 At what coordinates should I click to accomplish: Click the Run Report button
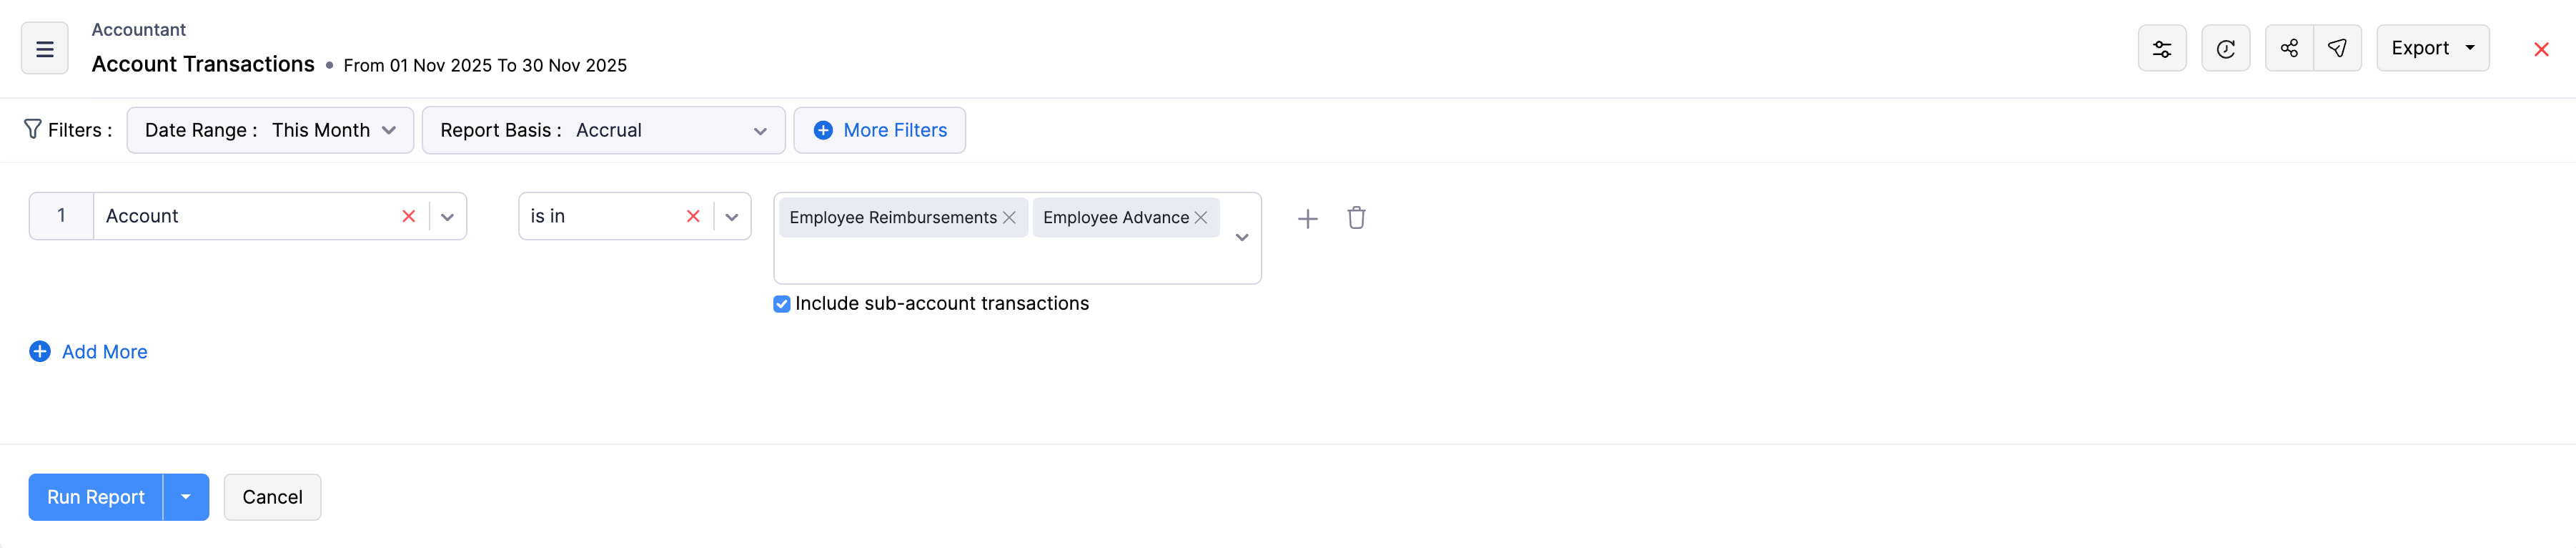94,497
